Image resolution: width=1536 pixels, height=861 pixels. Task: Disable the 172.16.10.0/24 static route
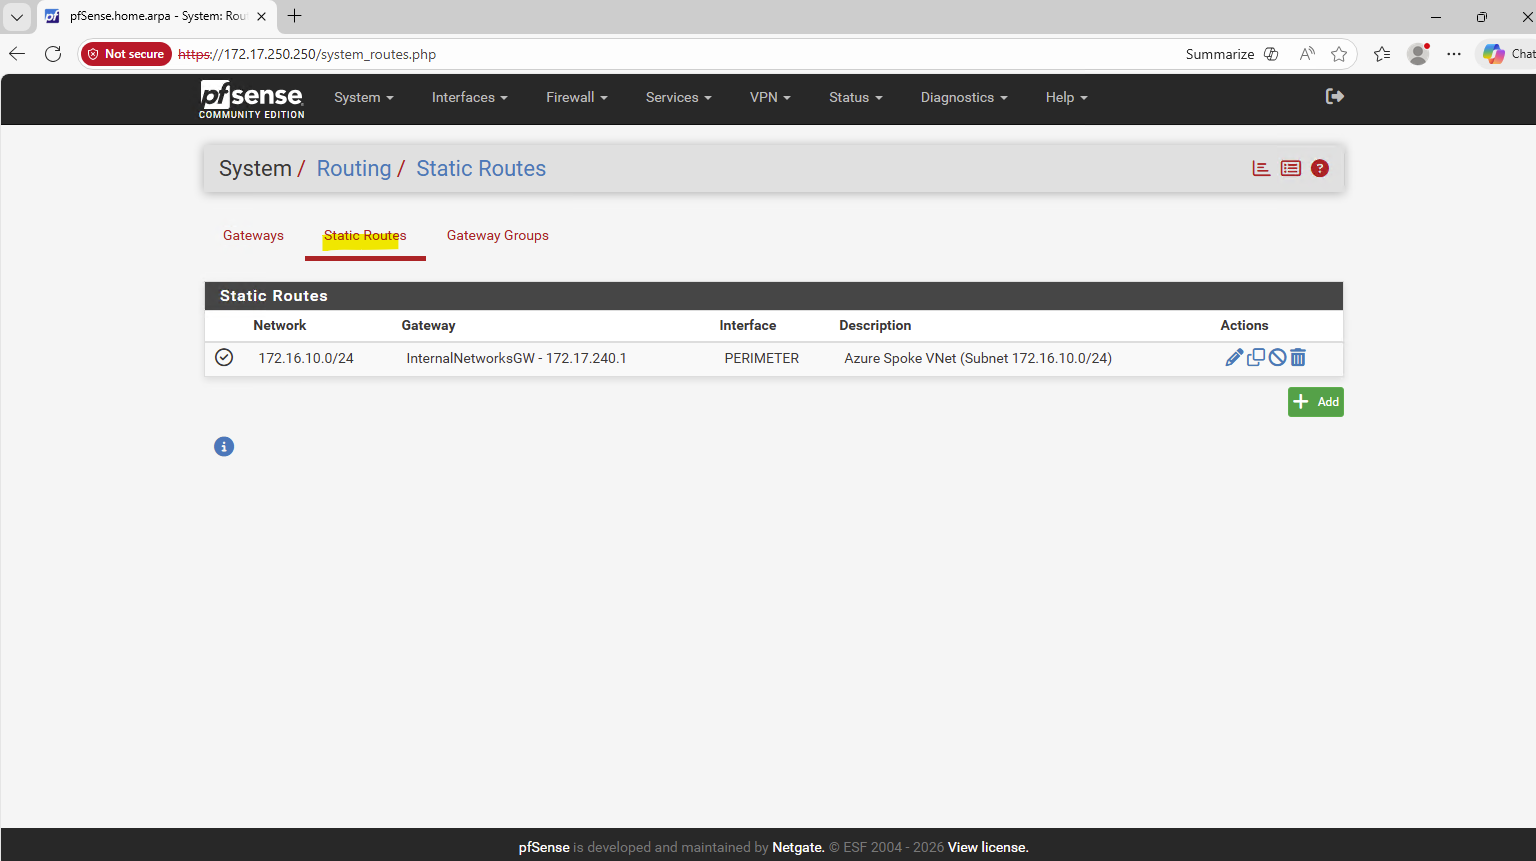[x=1277, y=357]
